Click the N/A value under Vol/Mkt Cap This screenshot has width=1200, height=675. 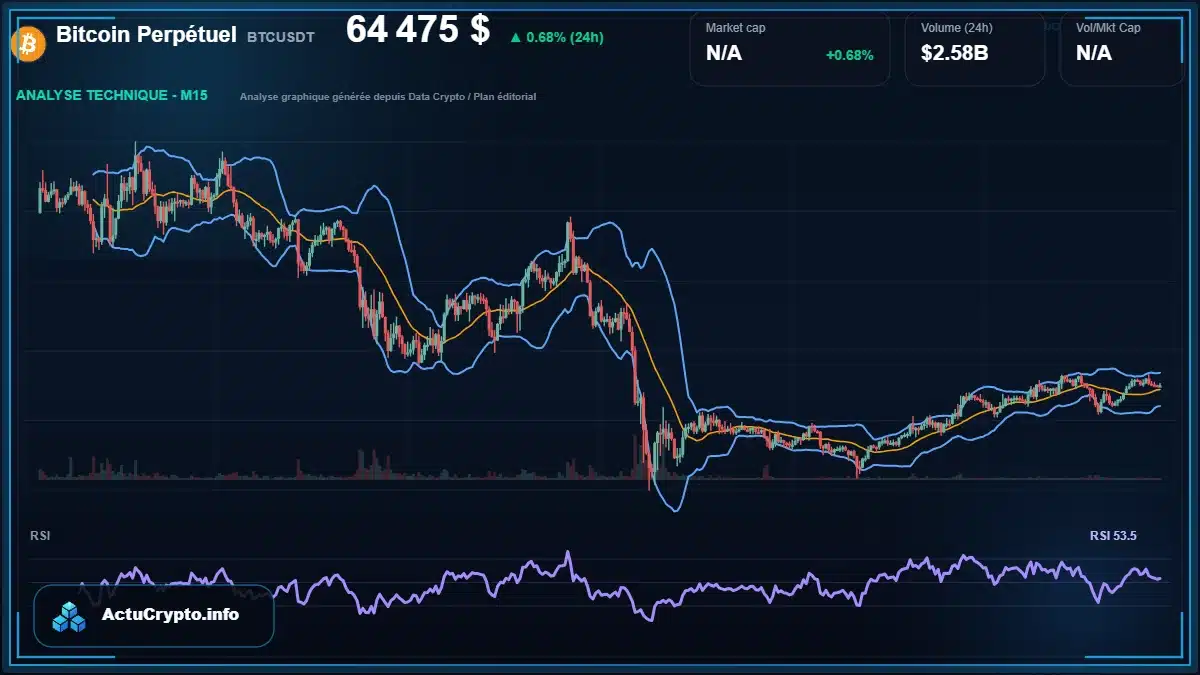(1094, 54)
